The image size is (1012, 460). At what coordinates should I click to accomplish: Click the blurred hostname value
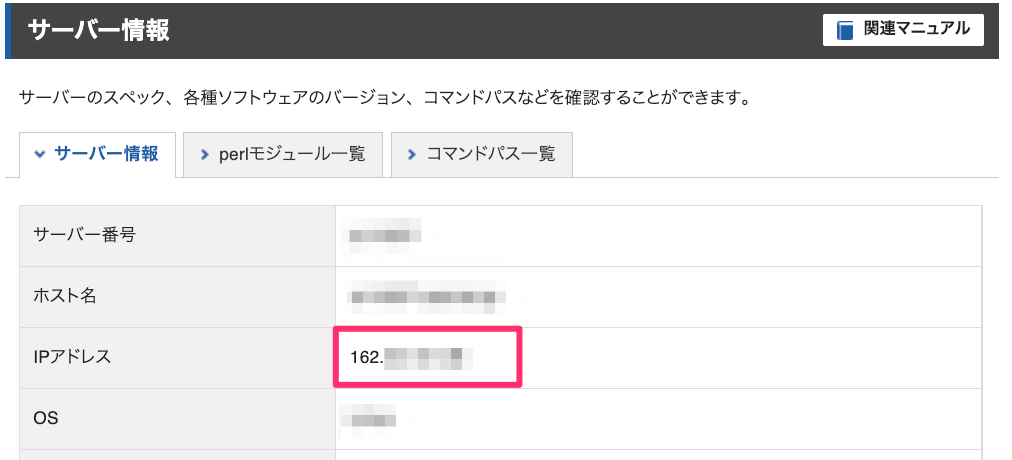click(x=426, y=295)
